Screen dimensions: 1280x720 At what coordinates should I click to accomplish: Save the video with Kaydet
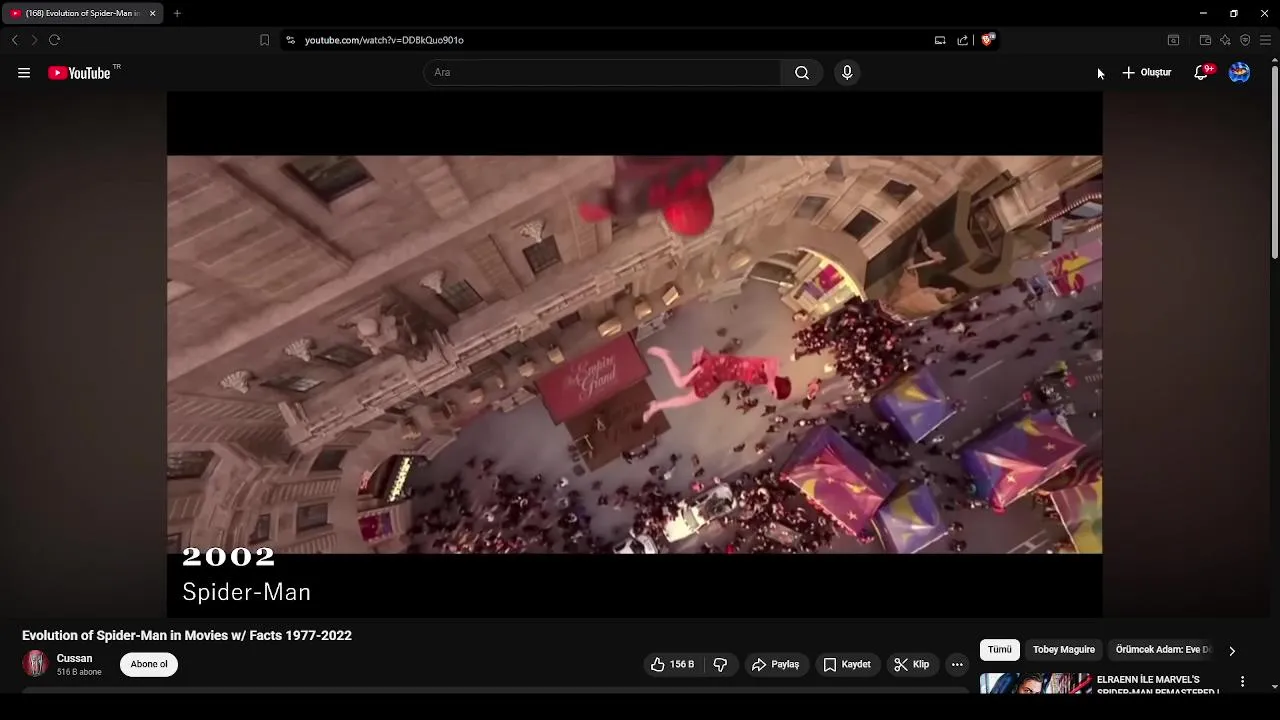[847, 664]
